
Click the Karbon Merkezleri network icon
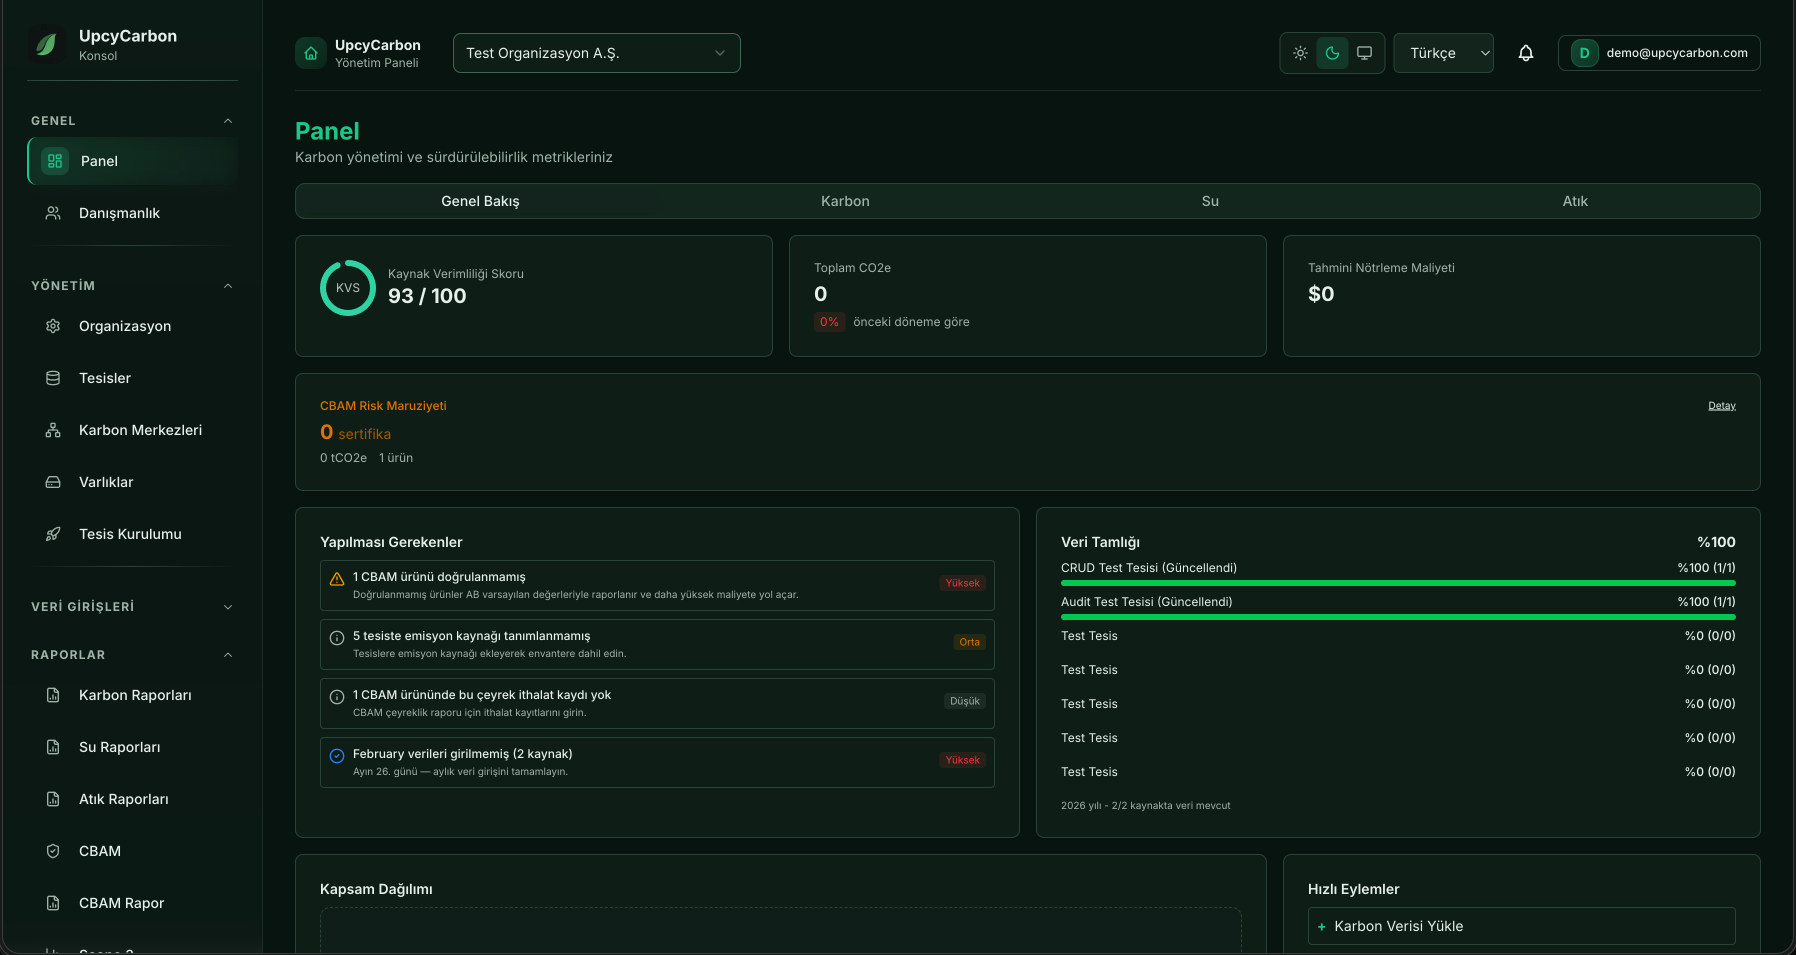53,430
